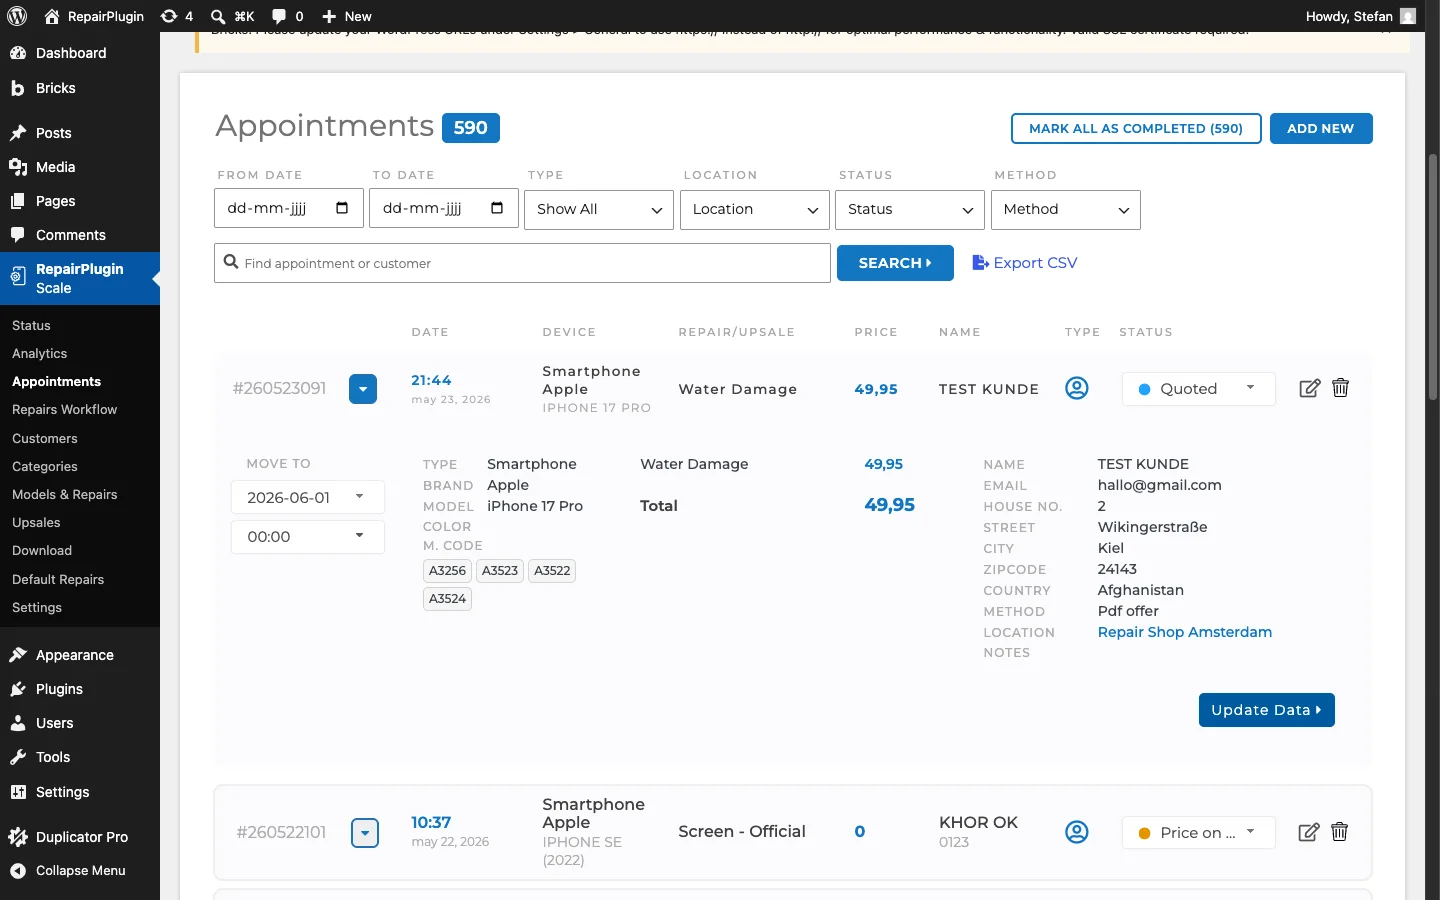
Task: Open the calendar picker in To Date
Action: click(497, 208)
